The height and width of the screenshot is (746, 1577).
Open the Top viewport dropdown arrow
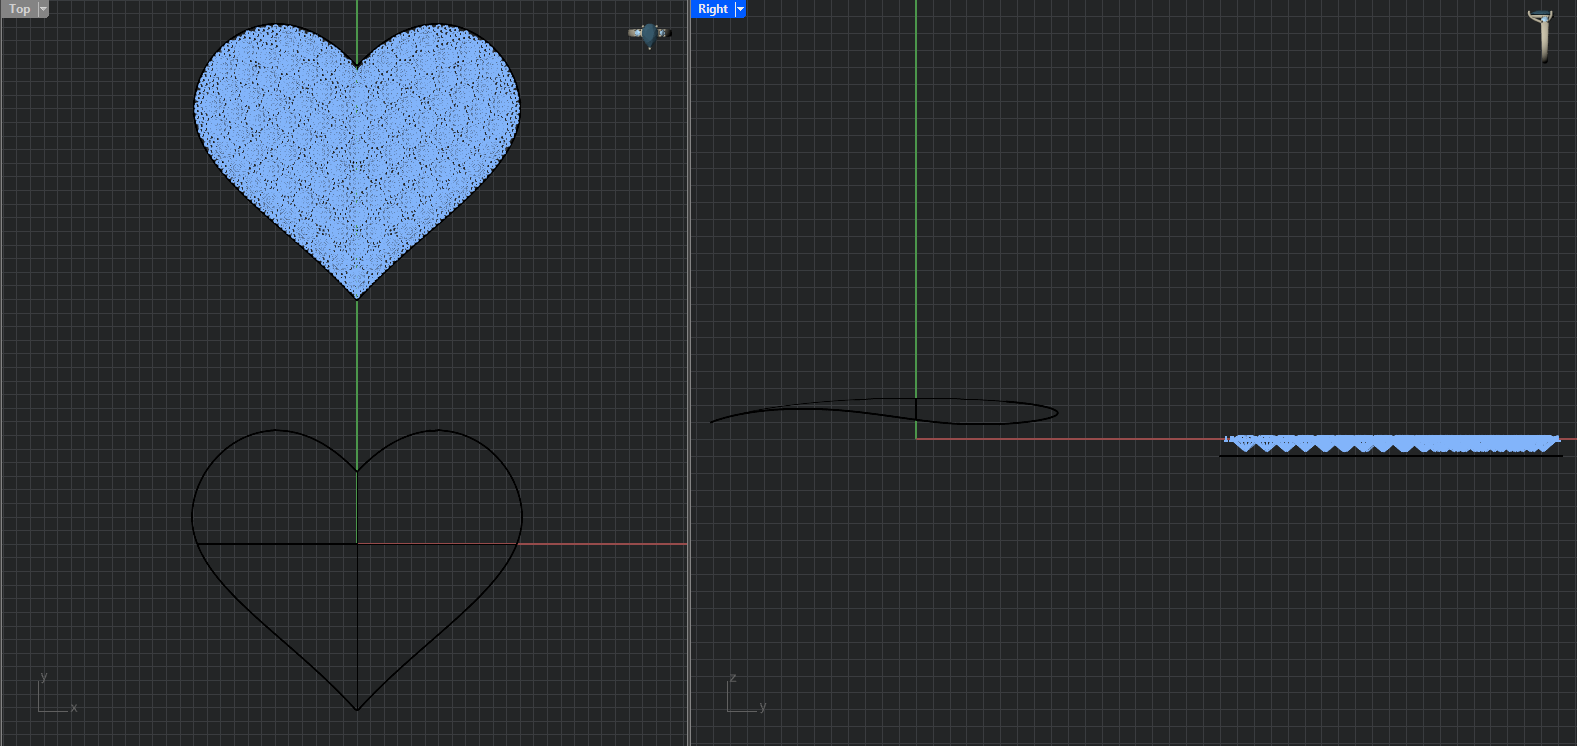(43, 9)
